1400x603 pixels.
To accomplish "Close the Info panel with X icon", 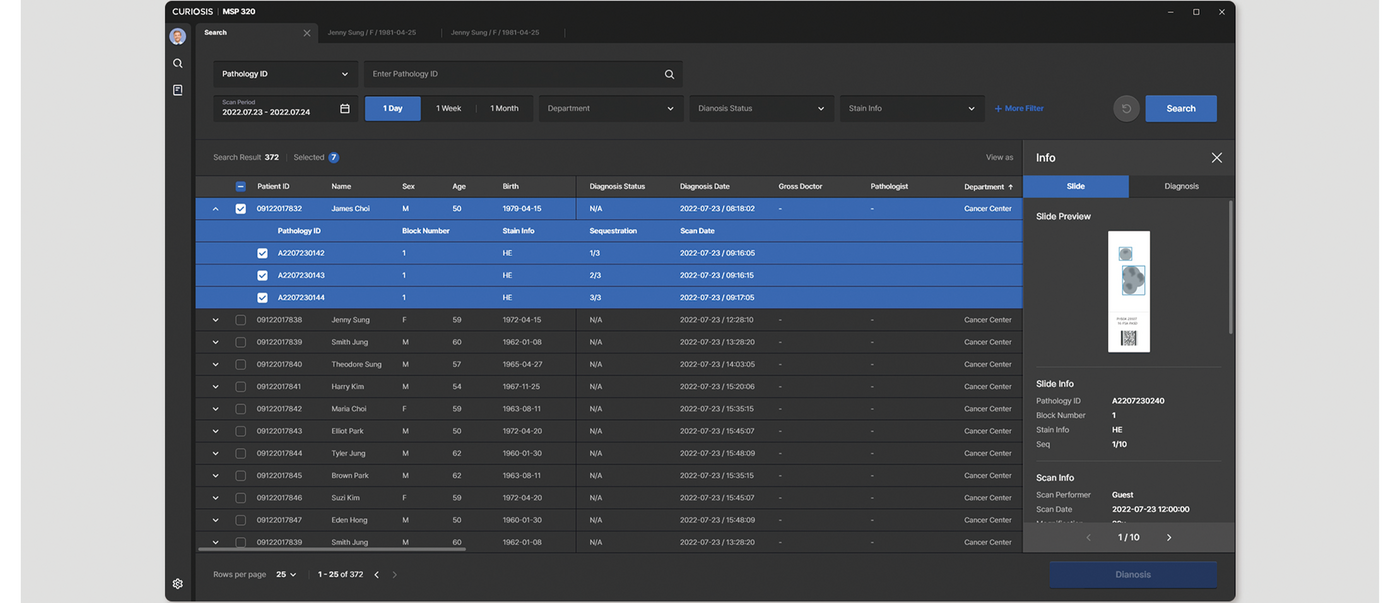I will (1216, 158).
